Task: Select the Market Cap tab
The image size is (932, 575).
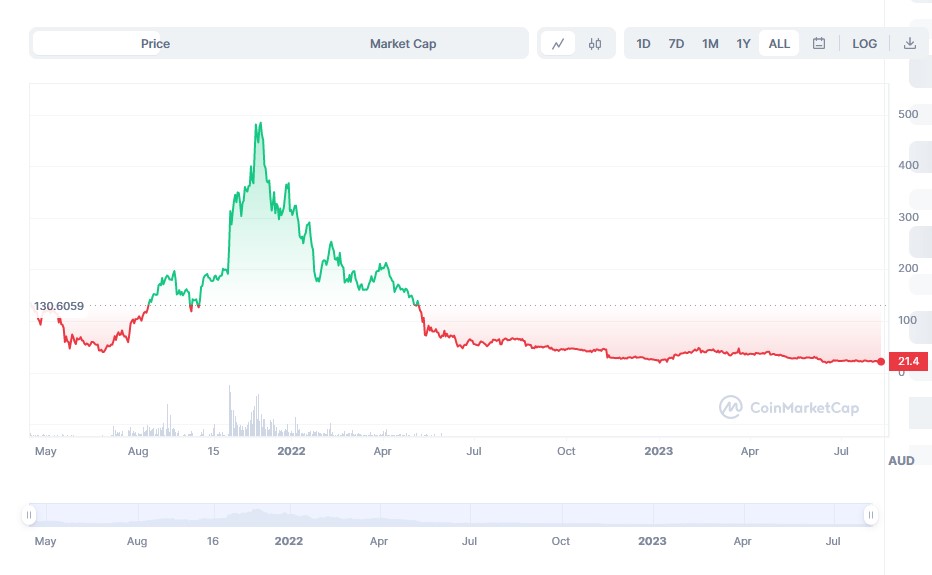Action: coord(403,44)
